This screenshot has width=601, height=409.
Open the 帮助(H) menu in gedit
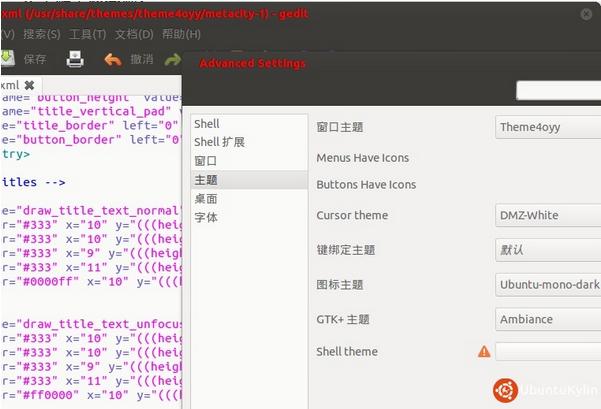pos(181,34)
